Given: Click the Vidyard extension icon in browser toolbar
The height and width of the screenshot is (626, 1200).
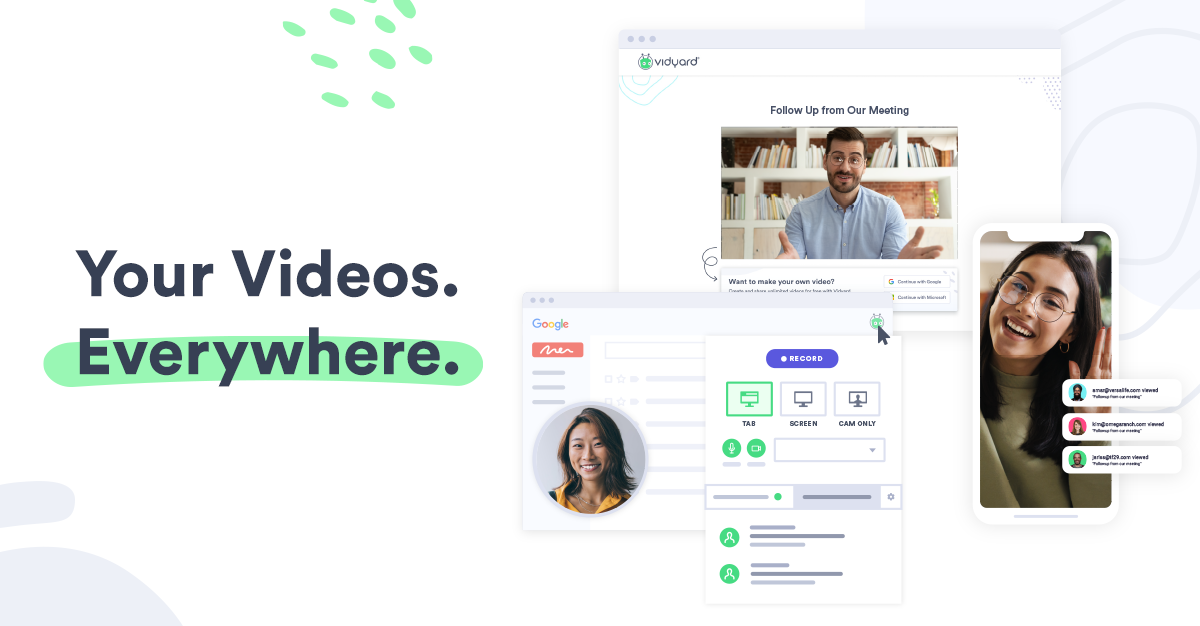Looking at the screenshot, I should (x=877, y=322).
